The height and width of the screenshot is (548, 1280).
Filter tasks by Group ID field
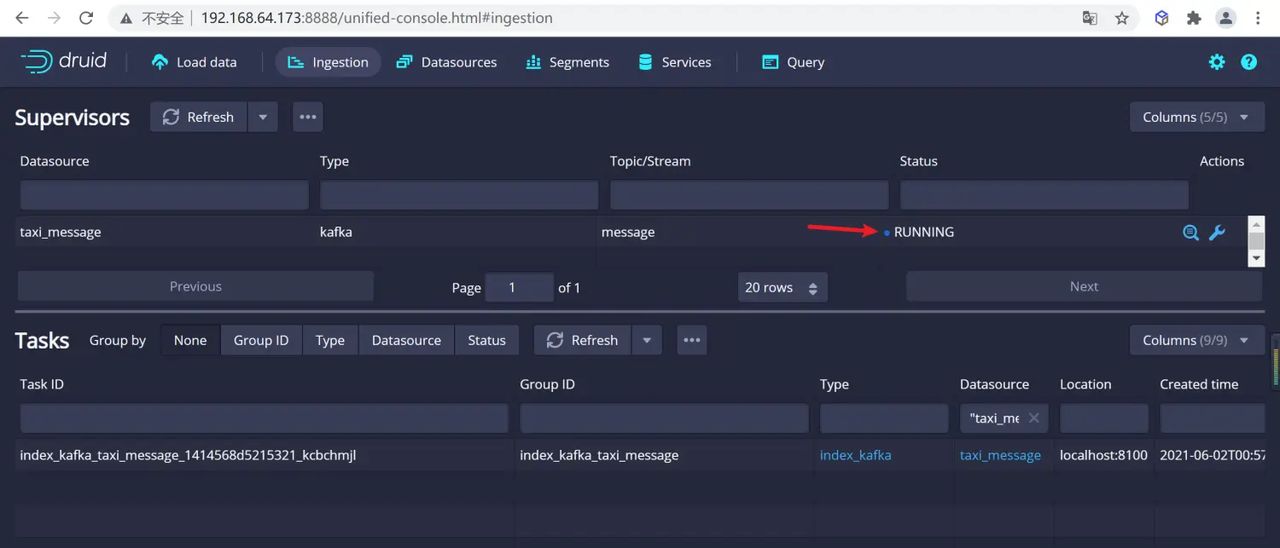click(664, 418)
